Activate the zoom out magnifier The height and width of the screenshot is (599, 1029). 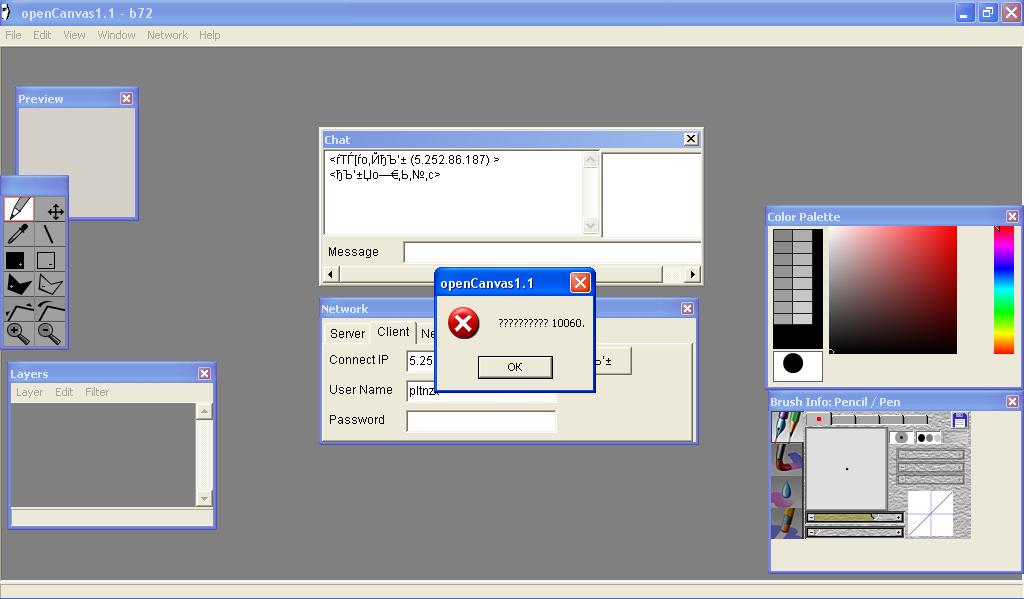50,334
